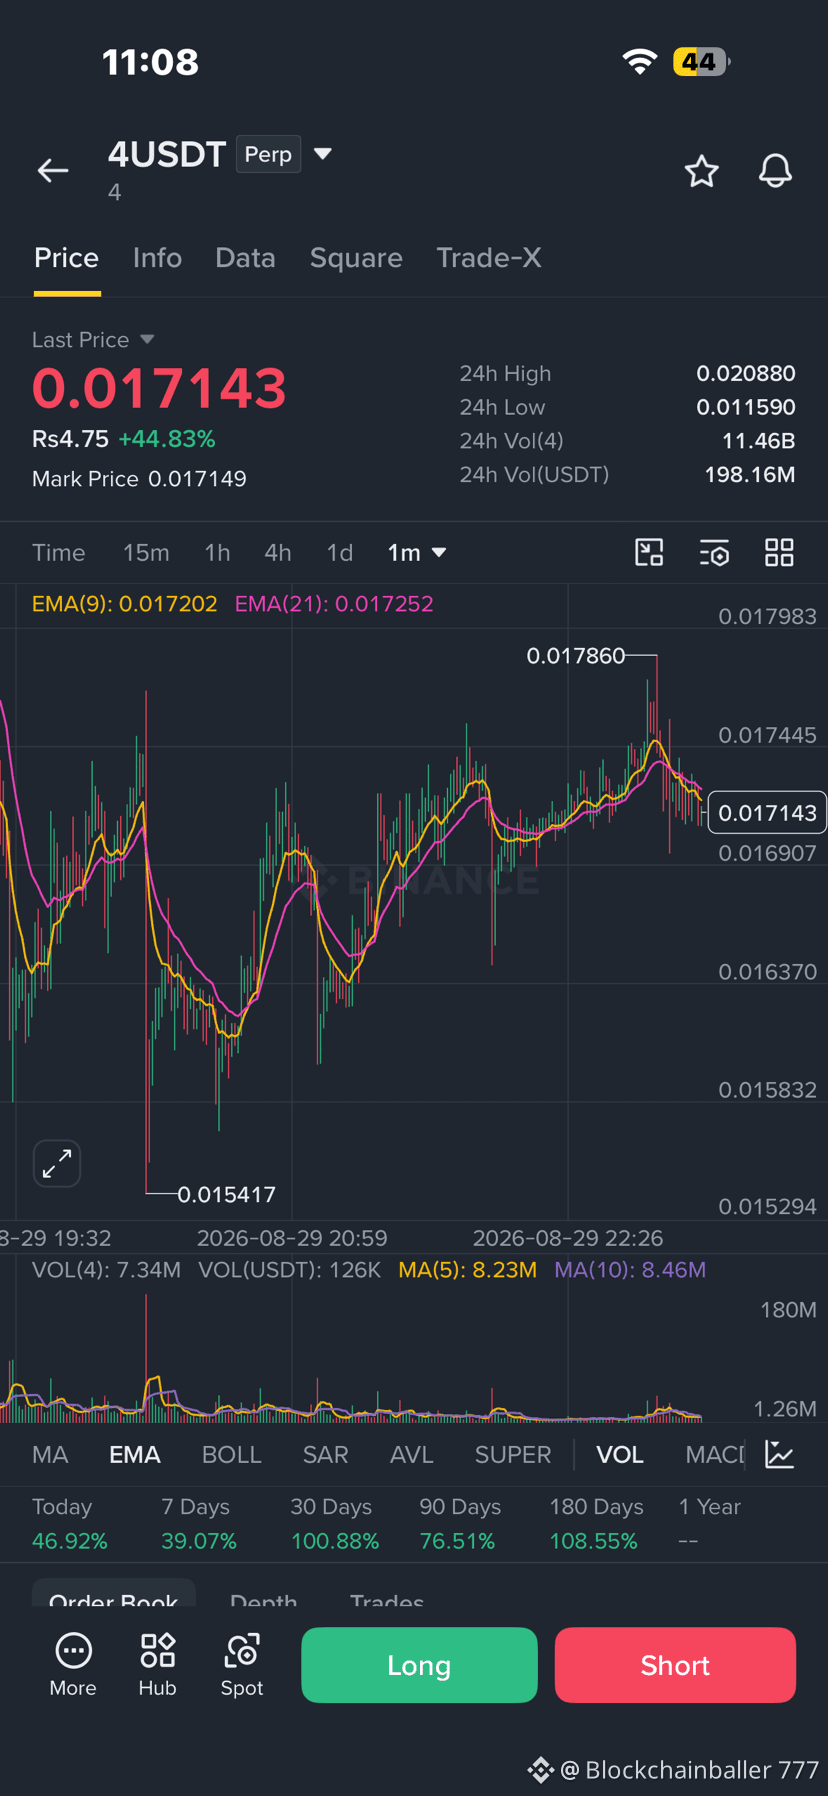Select the 1h chart interval
Viewport: 828px width, 1796px height.
point(217,552)
